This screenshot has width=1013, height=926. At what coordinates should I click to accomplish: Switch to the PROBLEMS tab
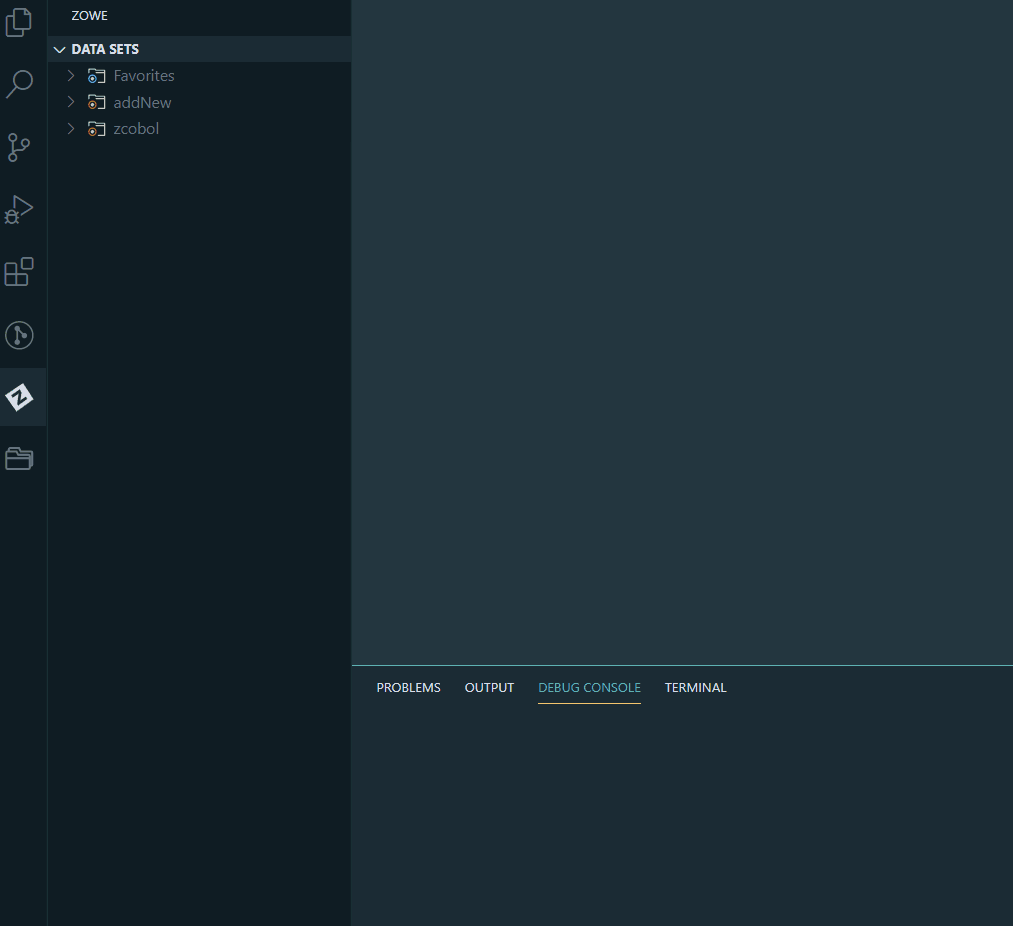(408, 687)
